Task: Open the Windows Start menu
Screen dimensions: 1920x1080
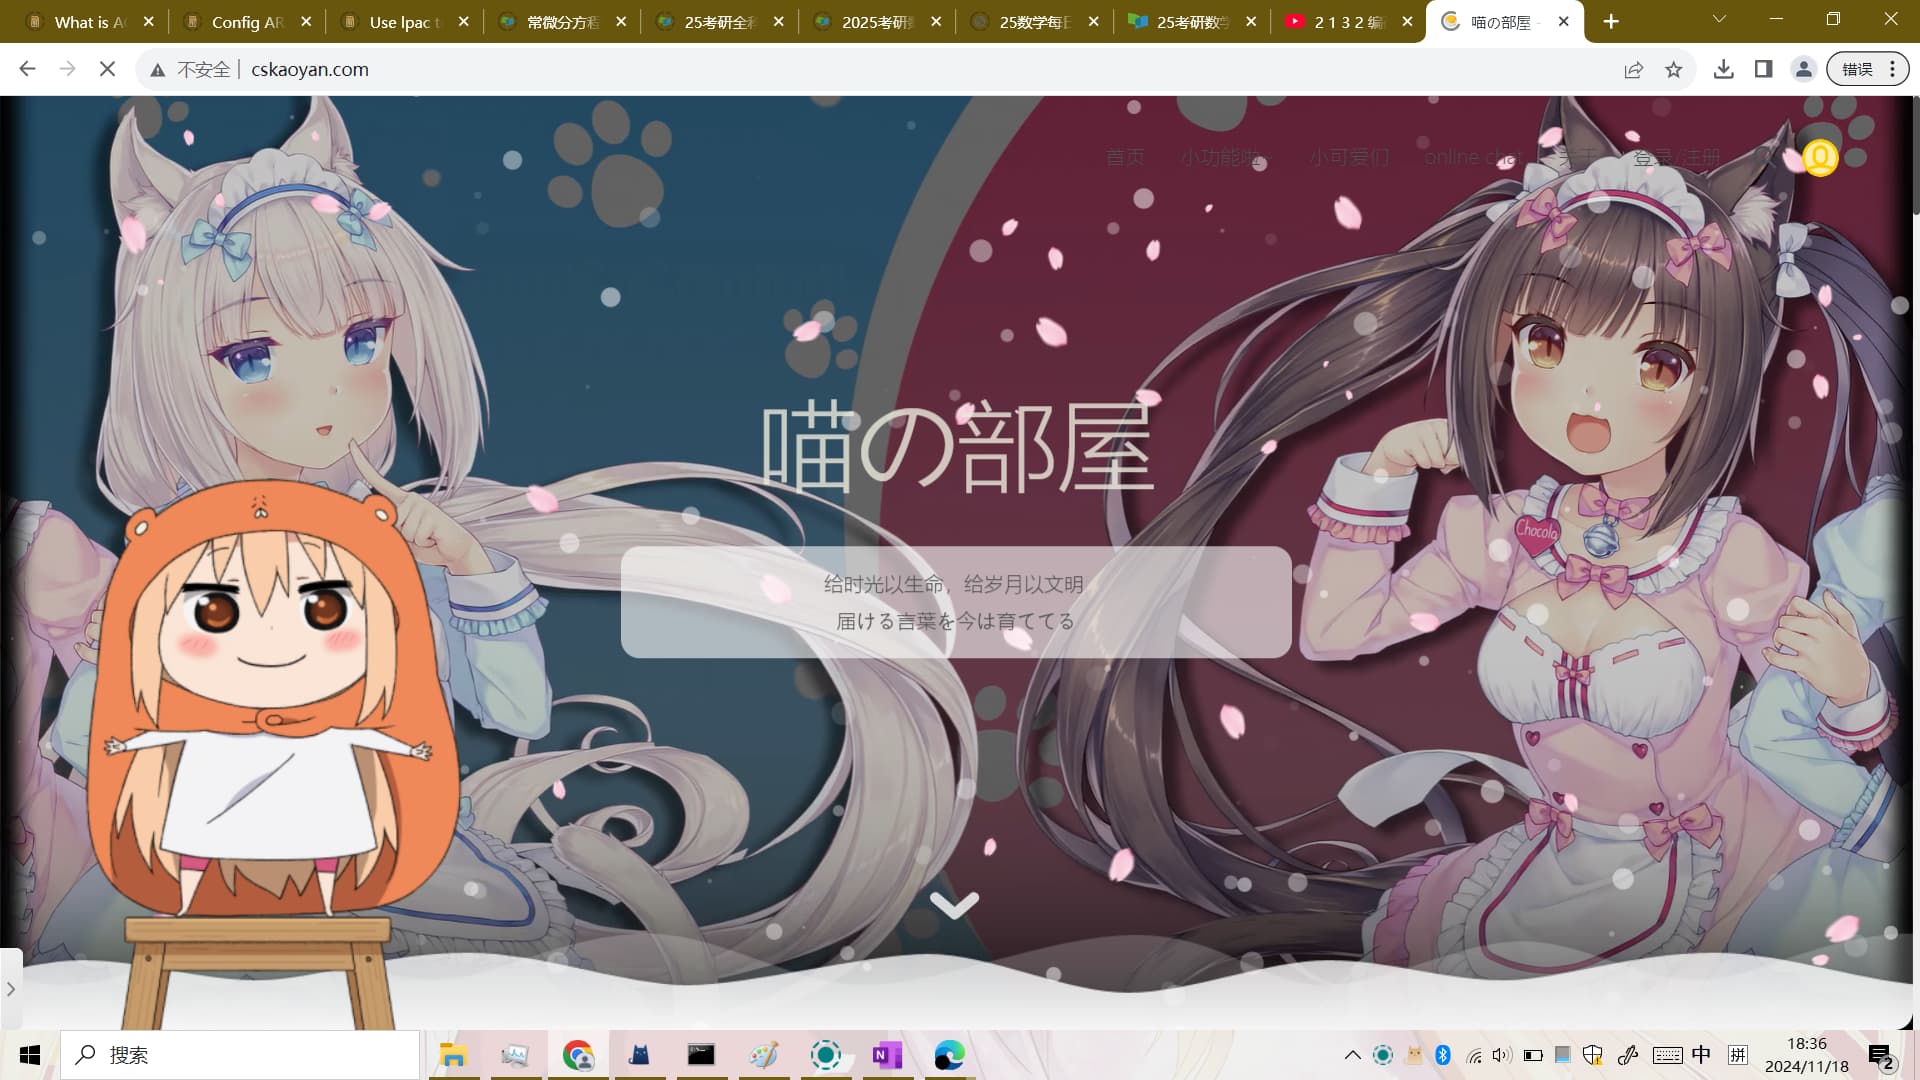Action: pyautogui.click(x=30, y=1055)
